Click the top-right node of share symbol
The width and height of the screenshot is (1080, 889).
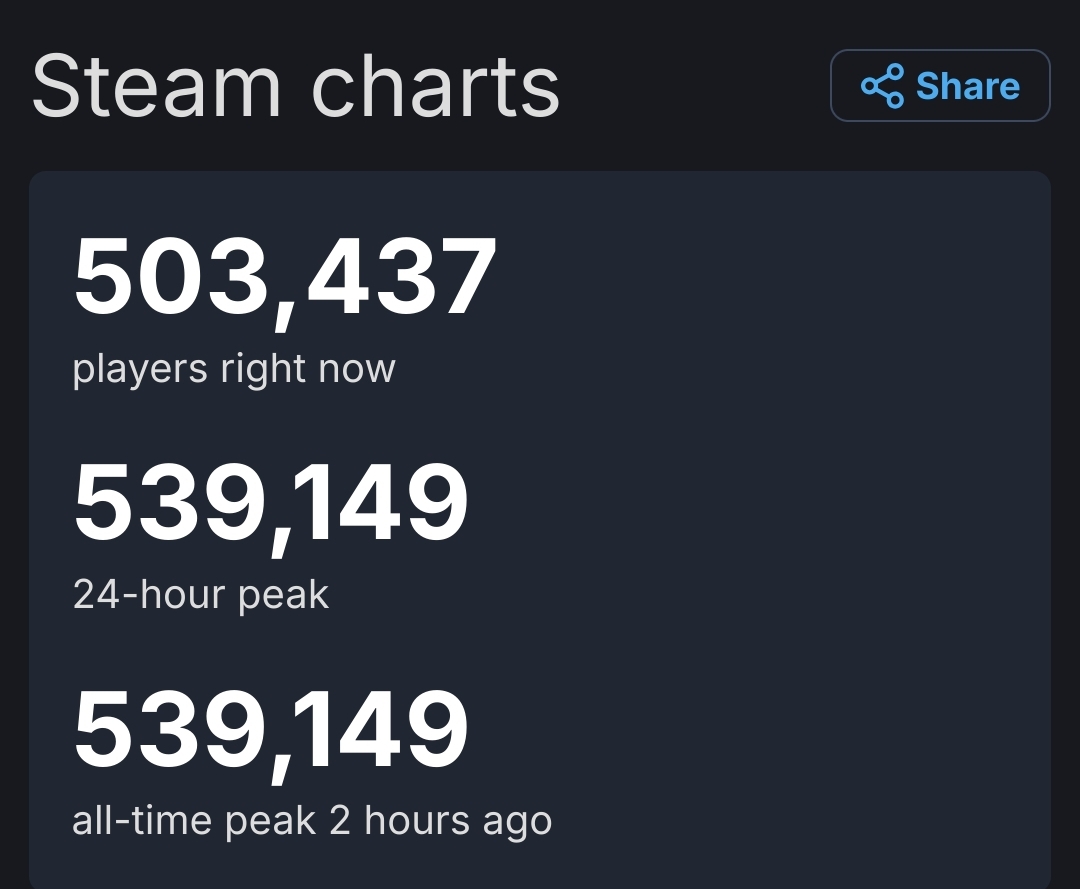[895, 70]
